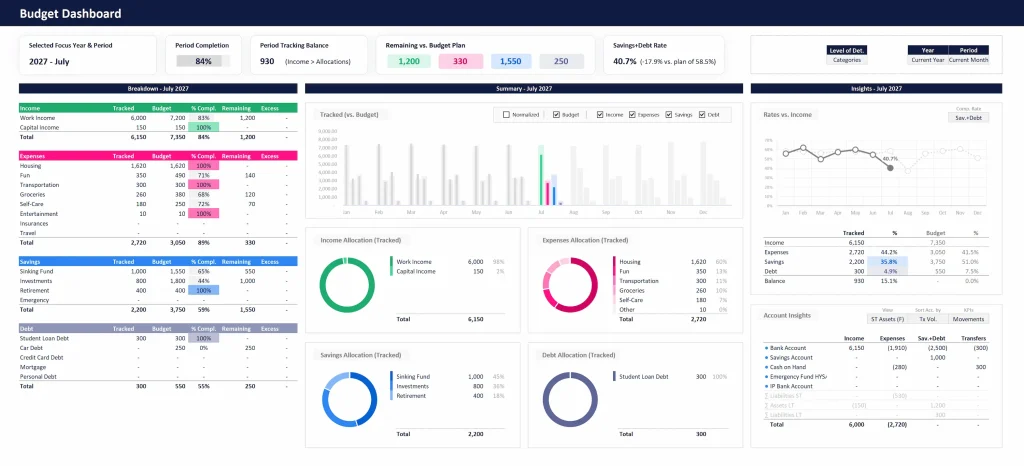Click the Savings Allocation blue donut chart

346,397
